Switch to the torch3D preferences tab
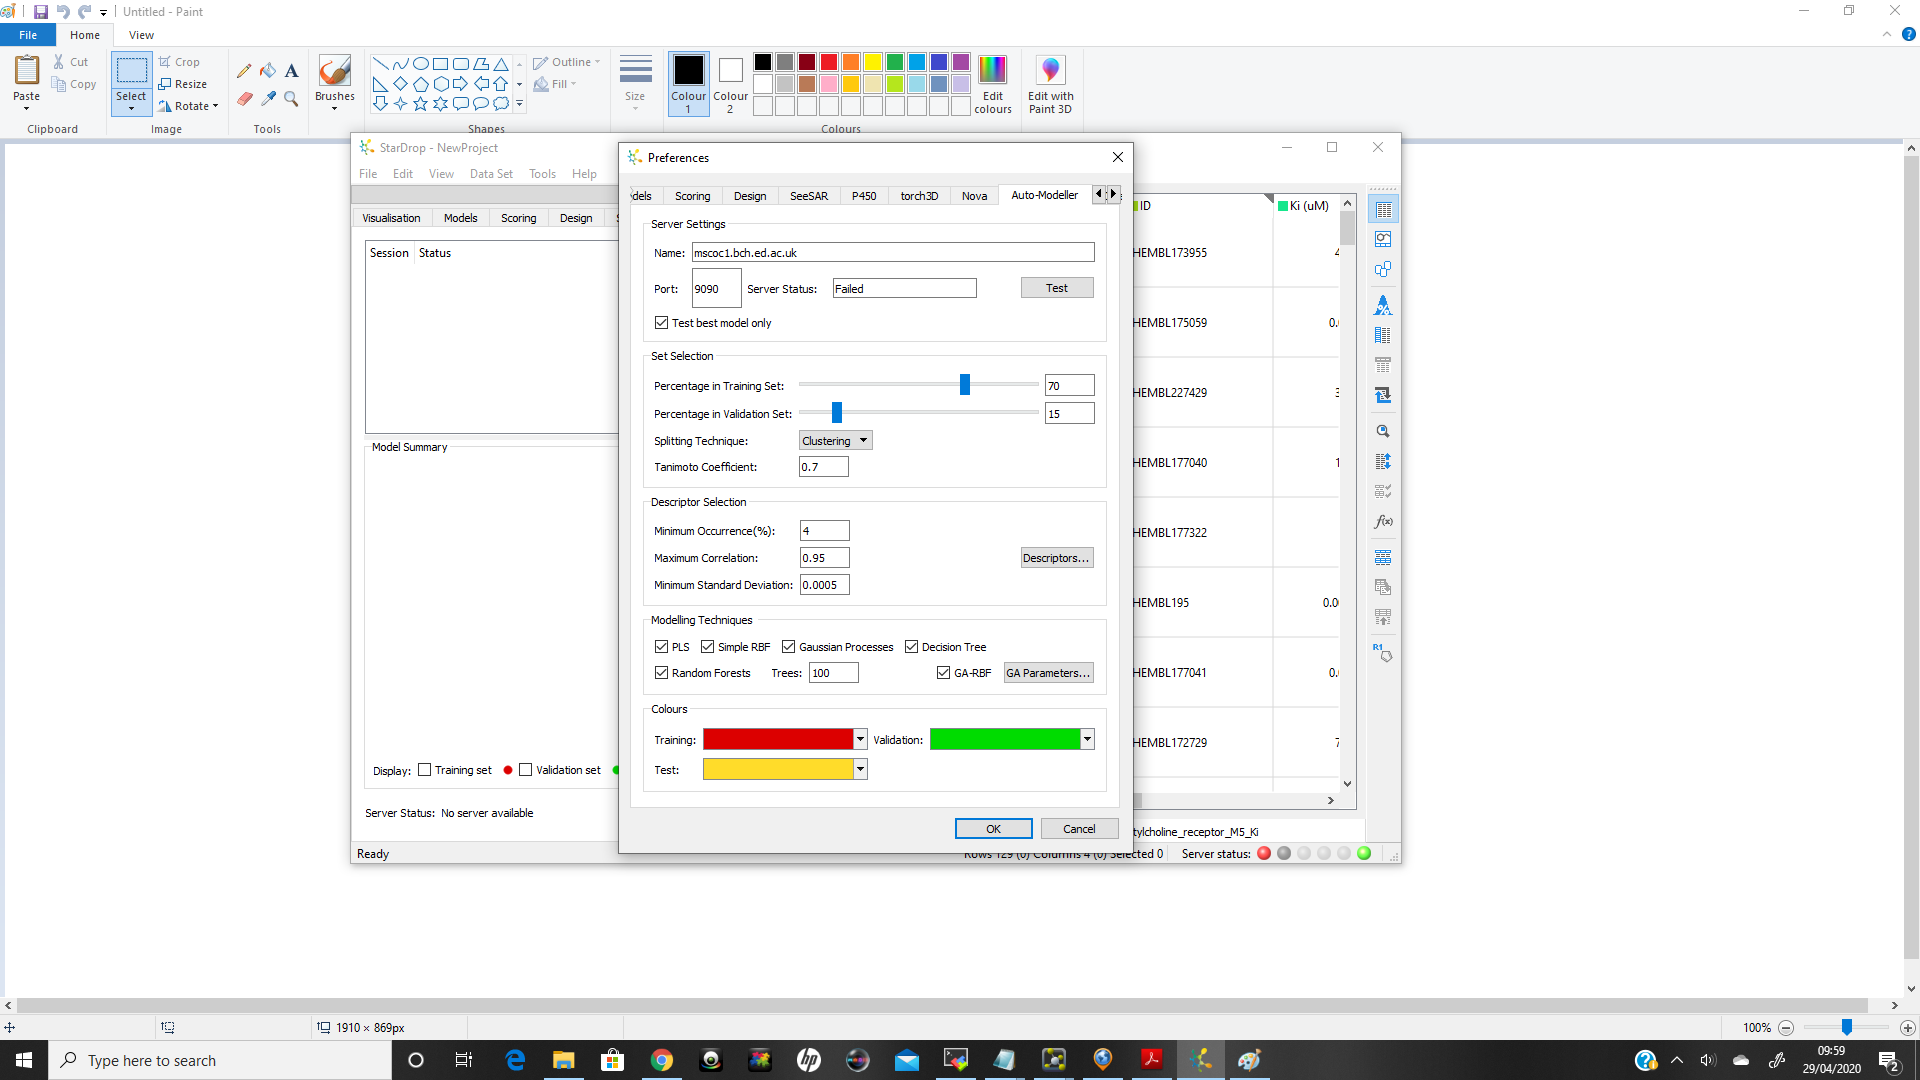Screen dimensions: 1920x1080 (x=919, y=196)
